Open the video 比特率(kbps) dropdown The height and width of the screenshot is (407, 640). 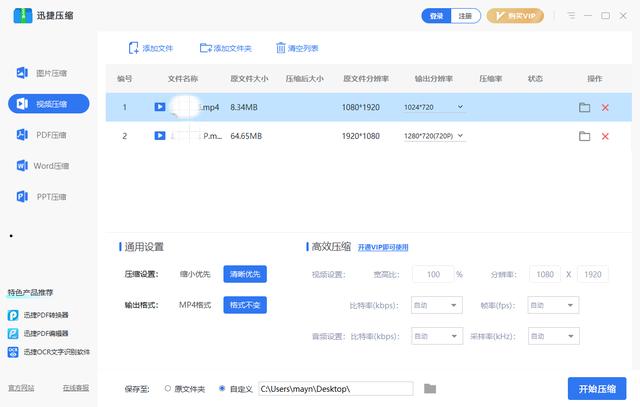[437, 305]
